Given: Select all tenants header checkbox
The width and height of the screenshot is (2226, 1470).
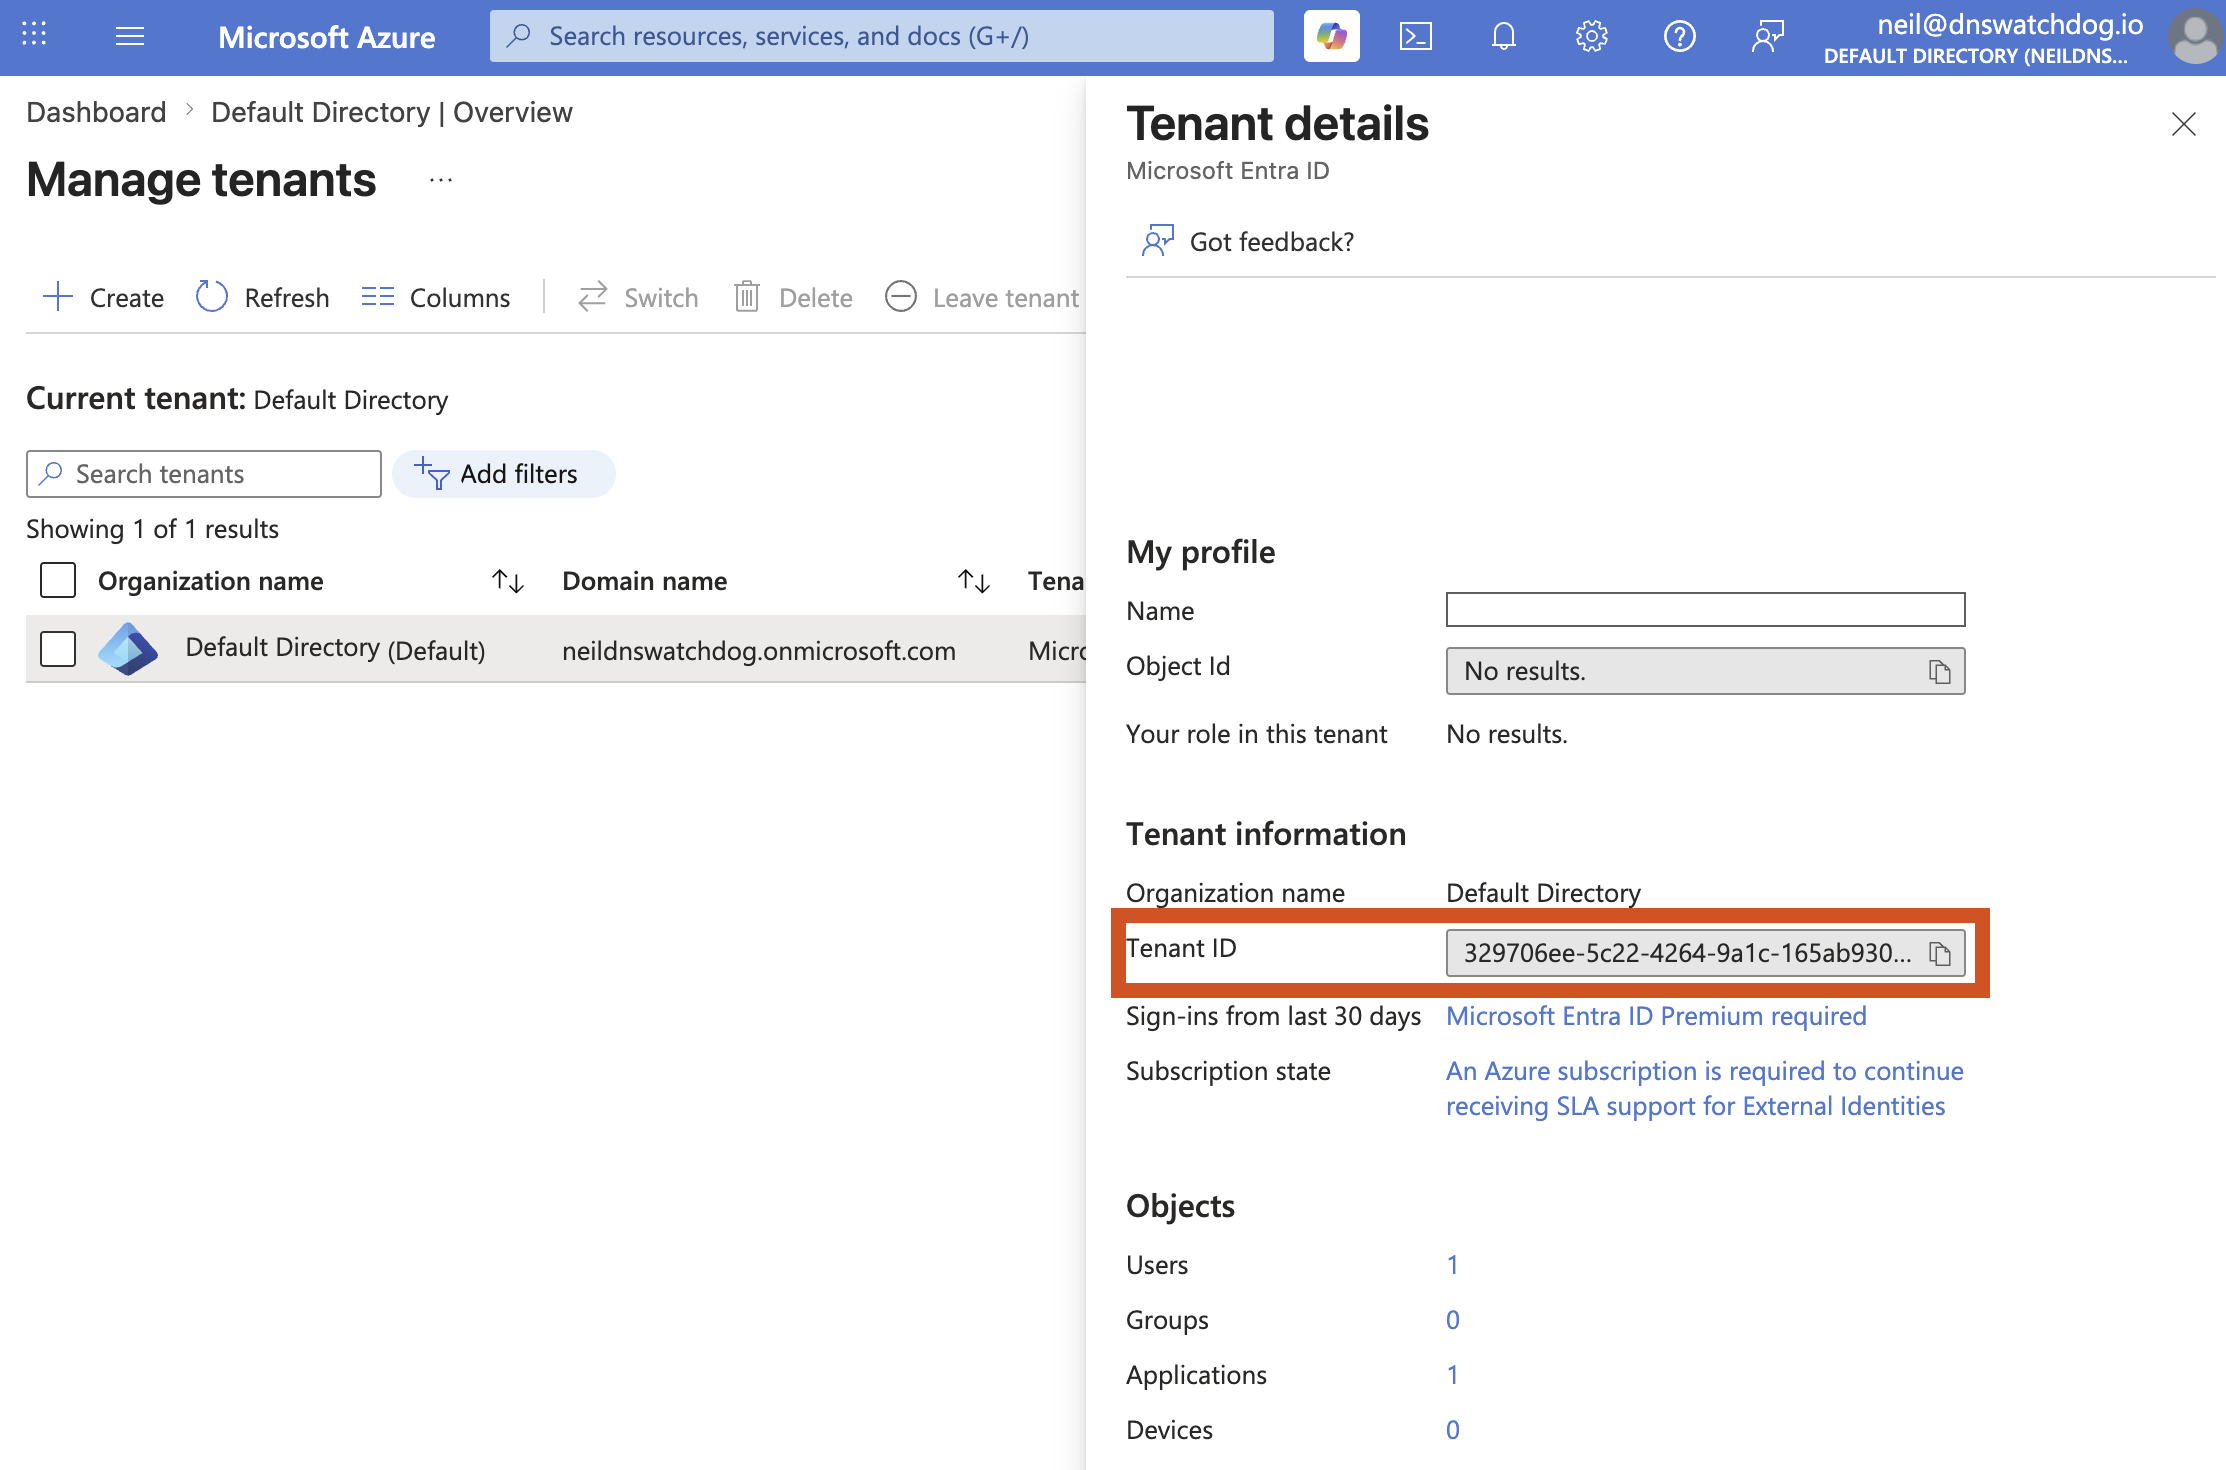Looking at the screenshot, I should 58,580.
